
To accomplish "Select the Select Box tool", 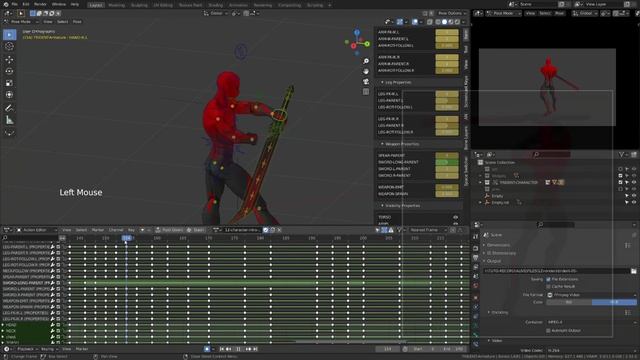I will [9, 35].
